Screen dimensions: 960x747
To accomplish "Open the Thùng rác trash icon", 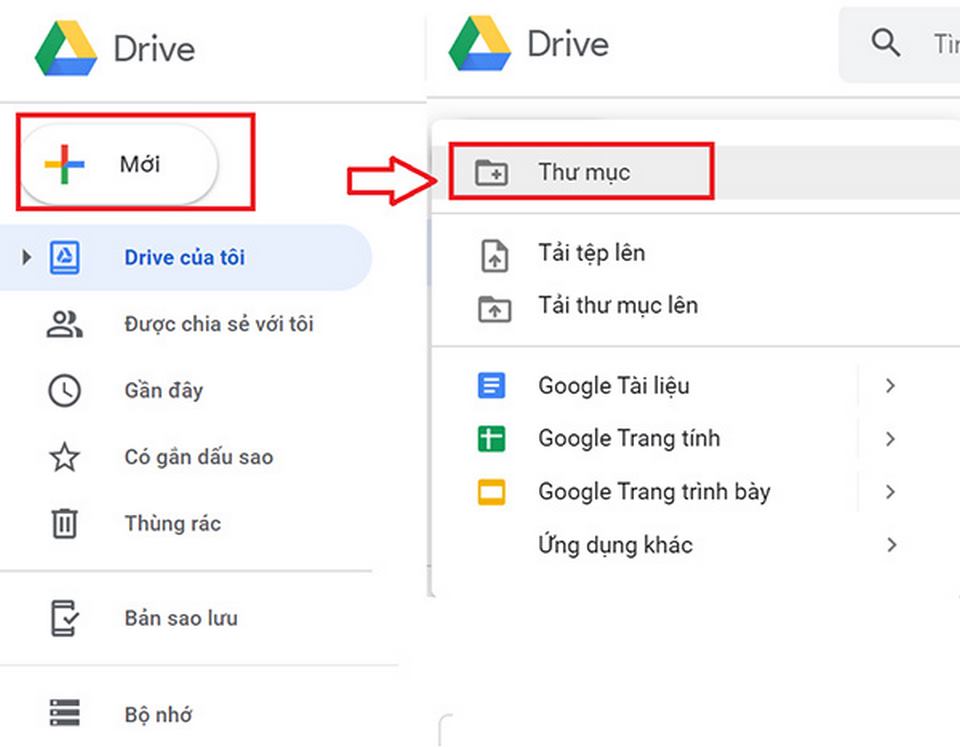I will [65, 523].
